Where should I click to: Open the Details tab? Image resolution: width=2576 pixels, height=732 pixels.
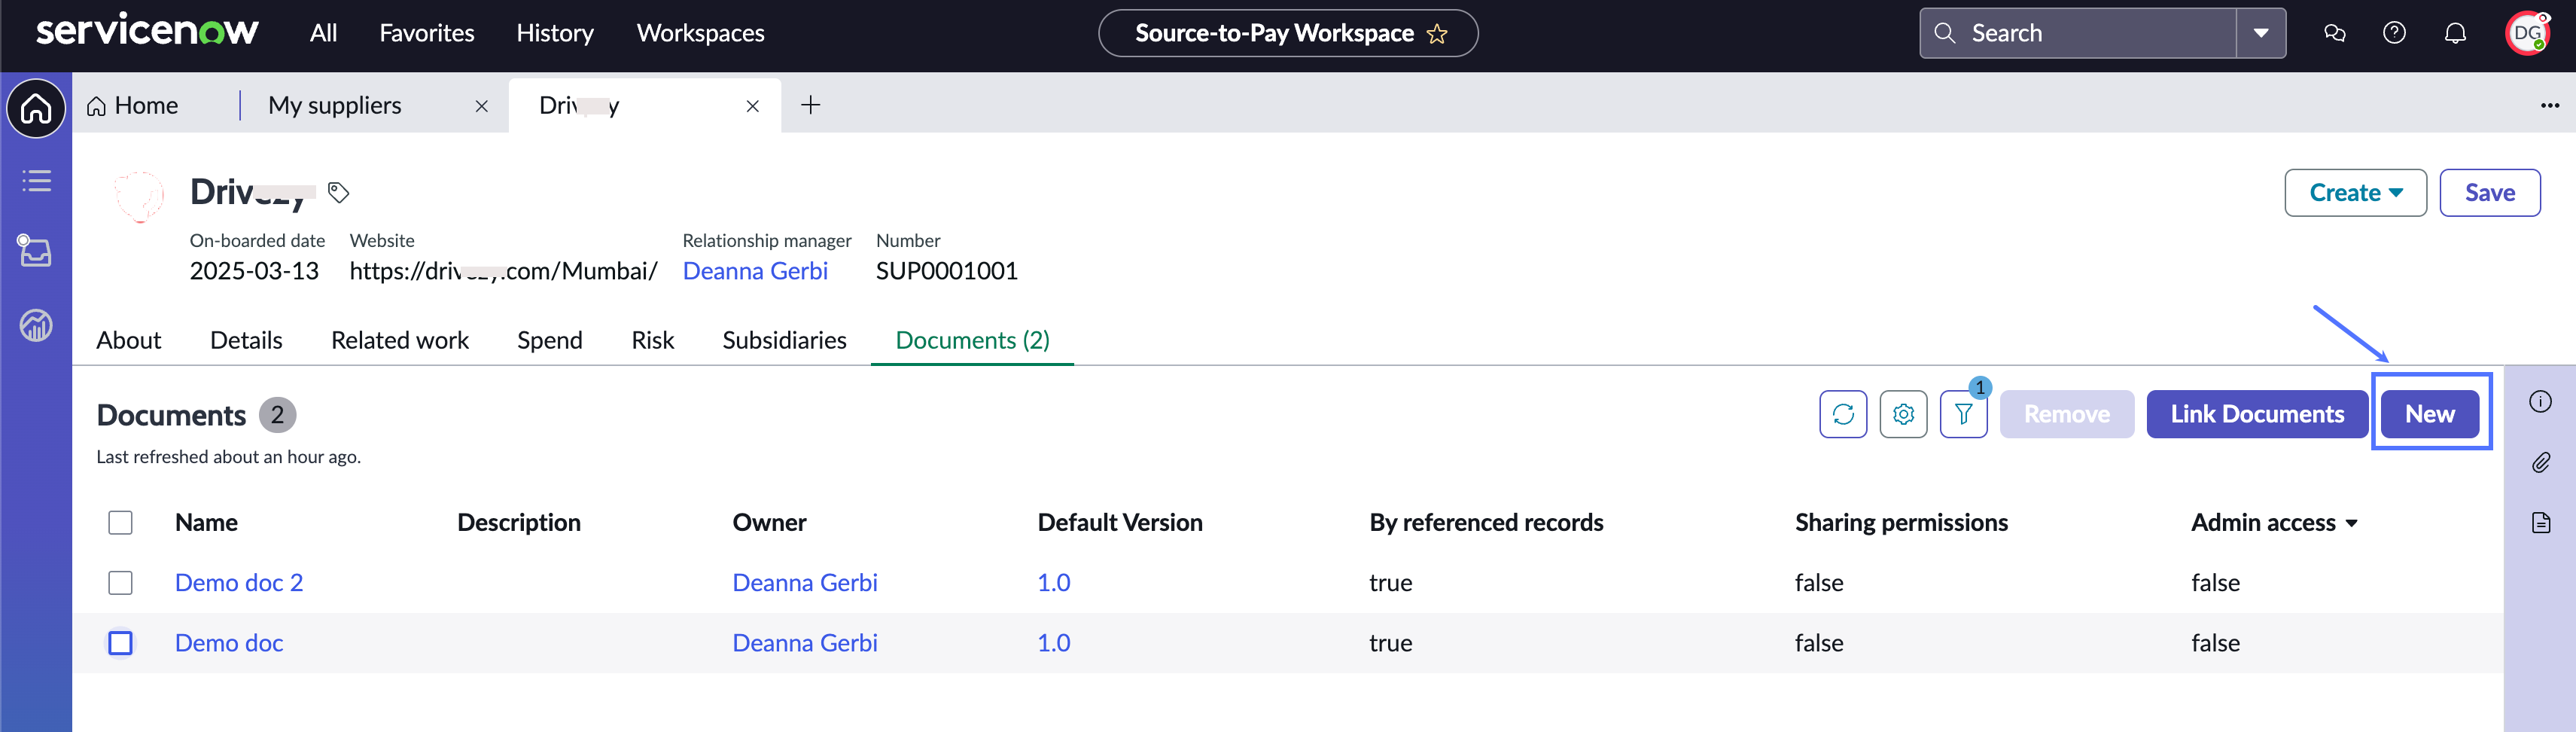click(246, 340)
